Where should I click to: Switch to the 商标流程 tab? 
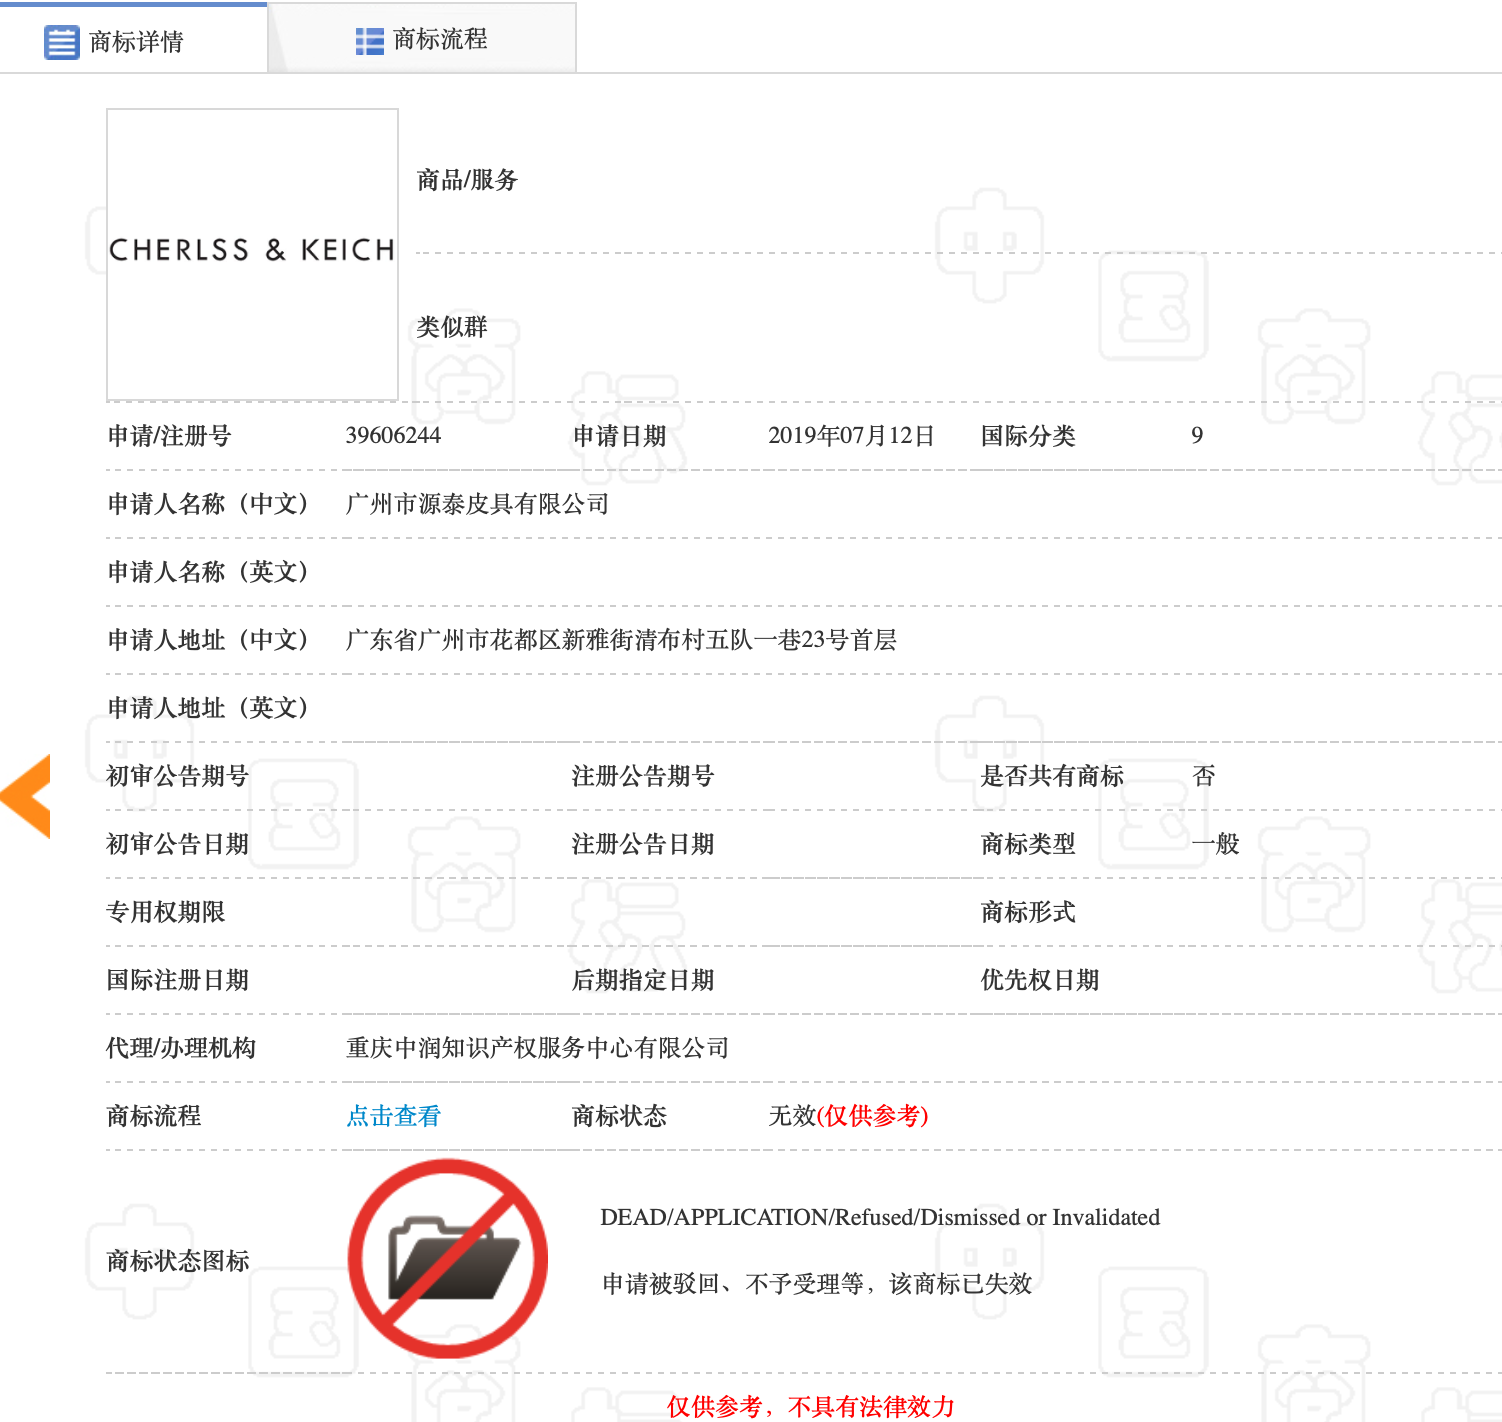422,39
